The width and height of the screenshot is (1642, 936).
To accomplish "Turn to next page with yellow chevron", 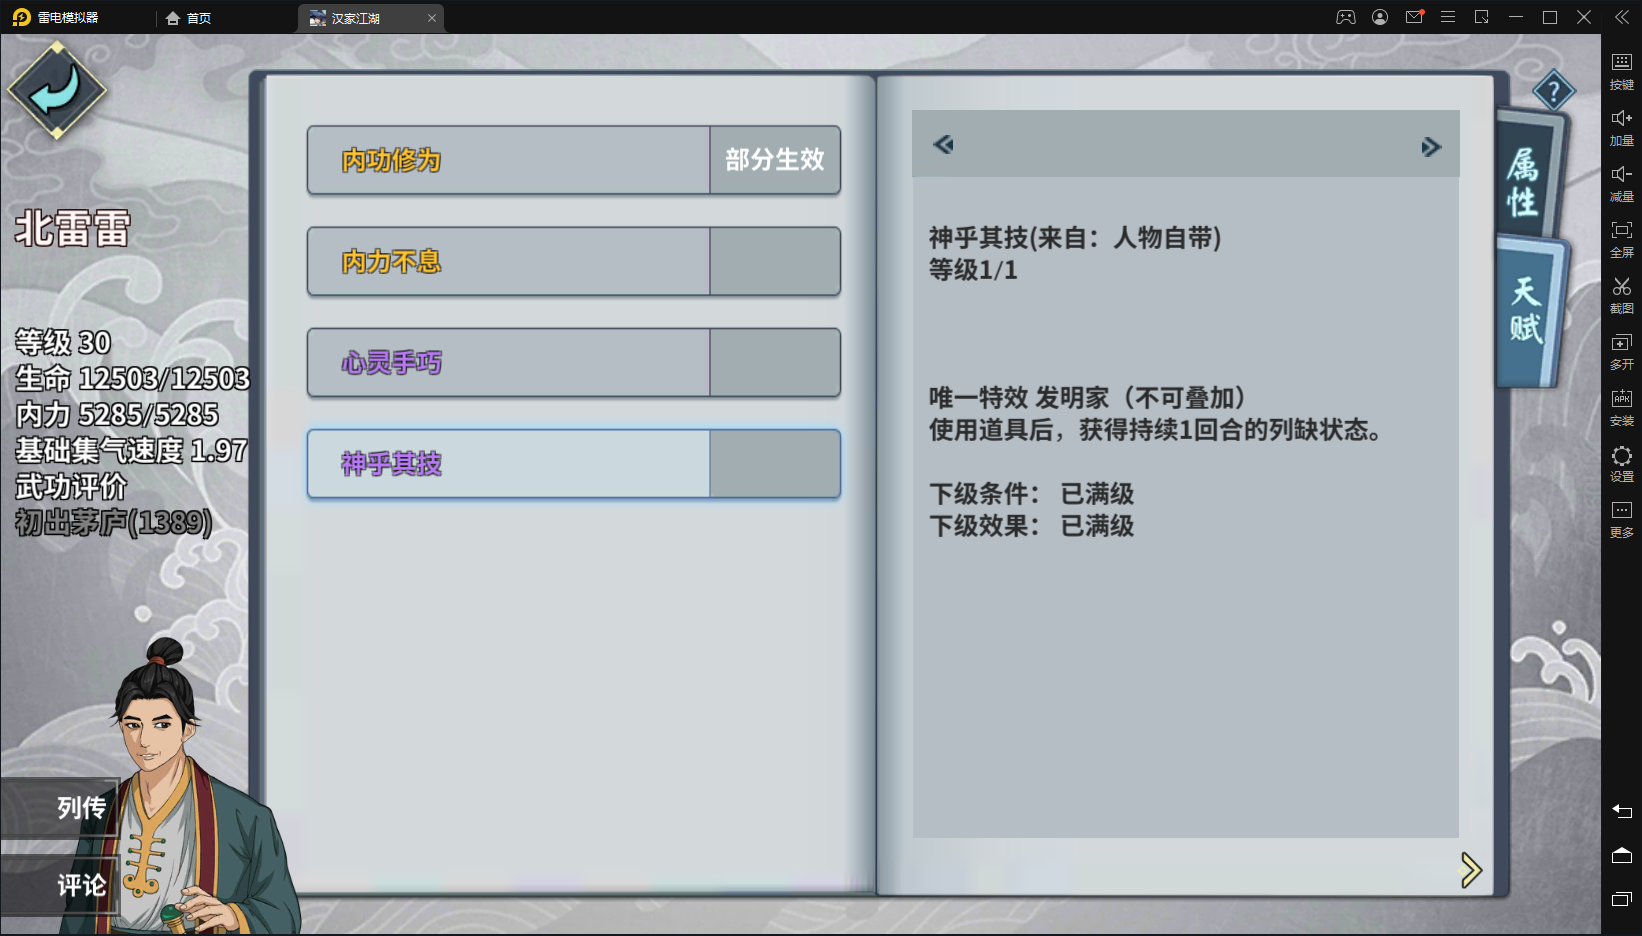I will 1470,870.
